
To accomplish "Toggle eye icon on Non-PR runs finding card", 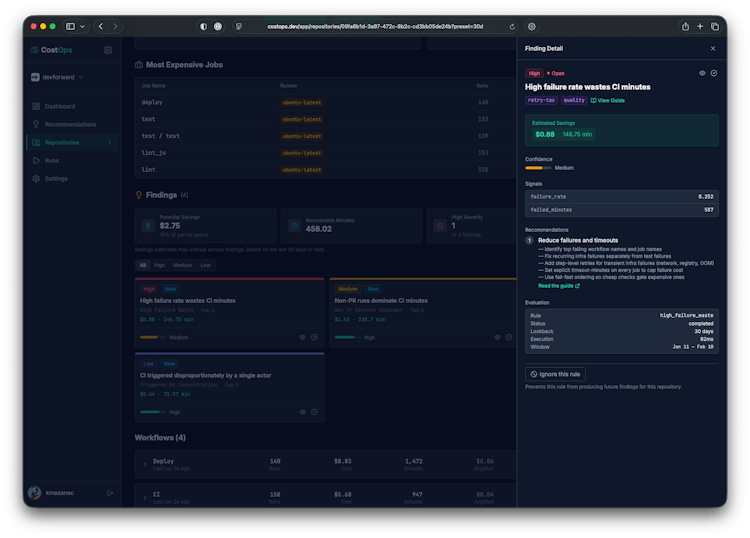I will 496,337.
